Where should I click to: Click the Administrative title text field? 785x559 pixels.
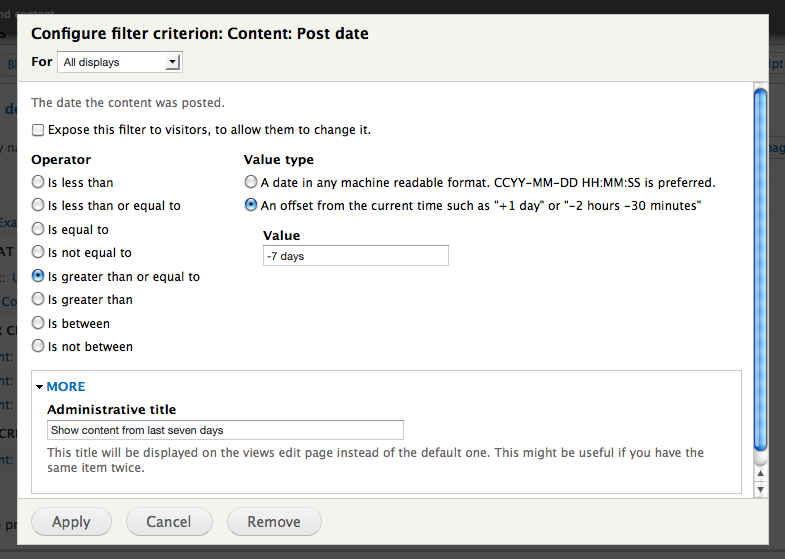click(x=225, y=430)
